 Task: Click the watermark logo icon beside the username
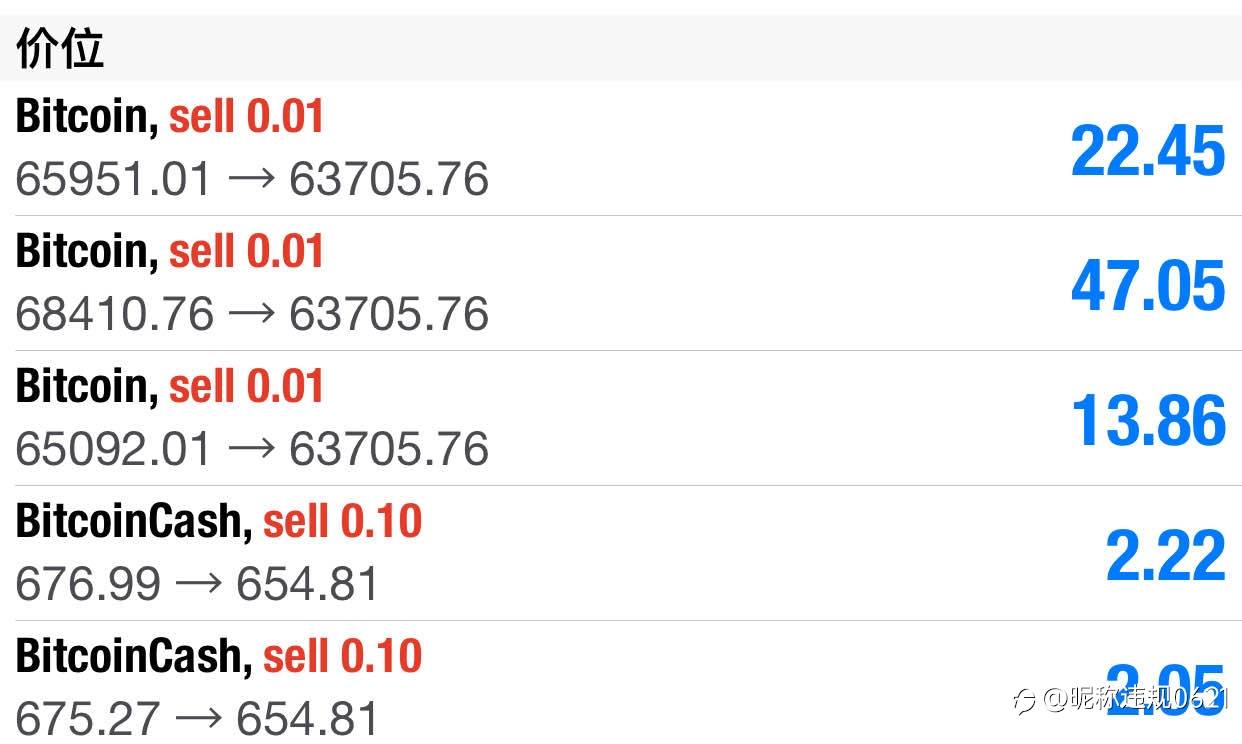point(1023,700)
